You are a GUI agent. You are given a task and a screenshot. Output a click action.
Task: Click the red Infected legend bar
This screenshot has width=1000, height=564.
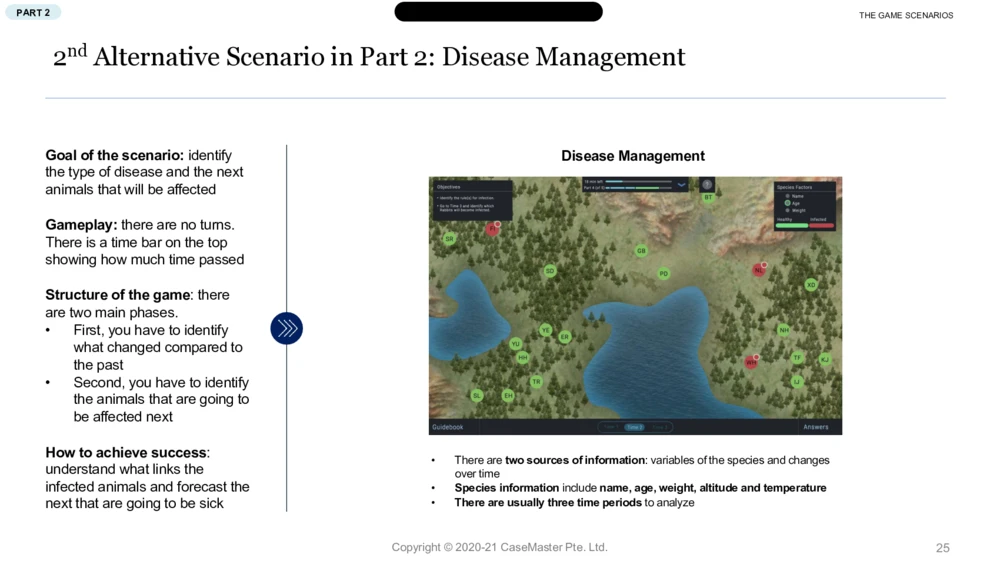coord(821,225)
